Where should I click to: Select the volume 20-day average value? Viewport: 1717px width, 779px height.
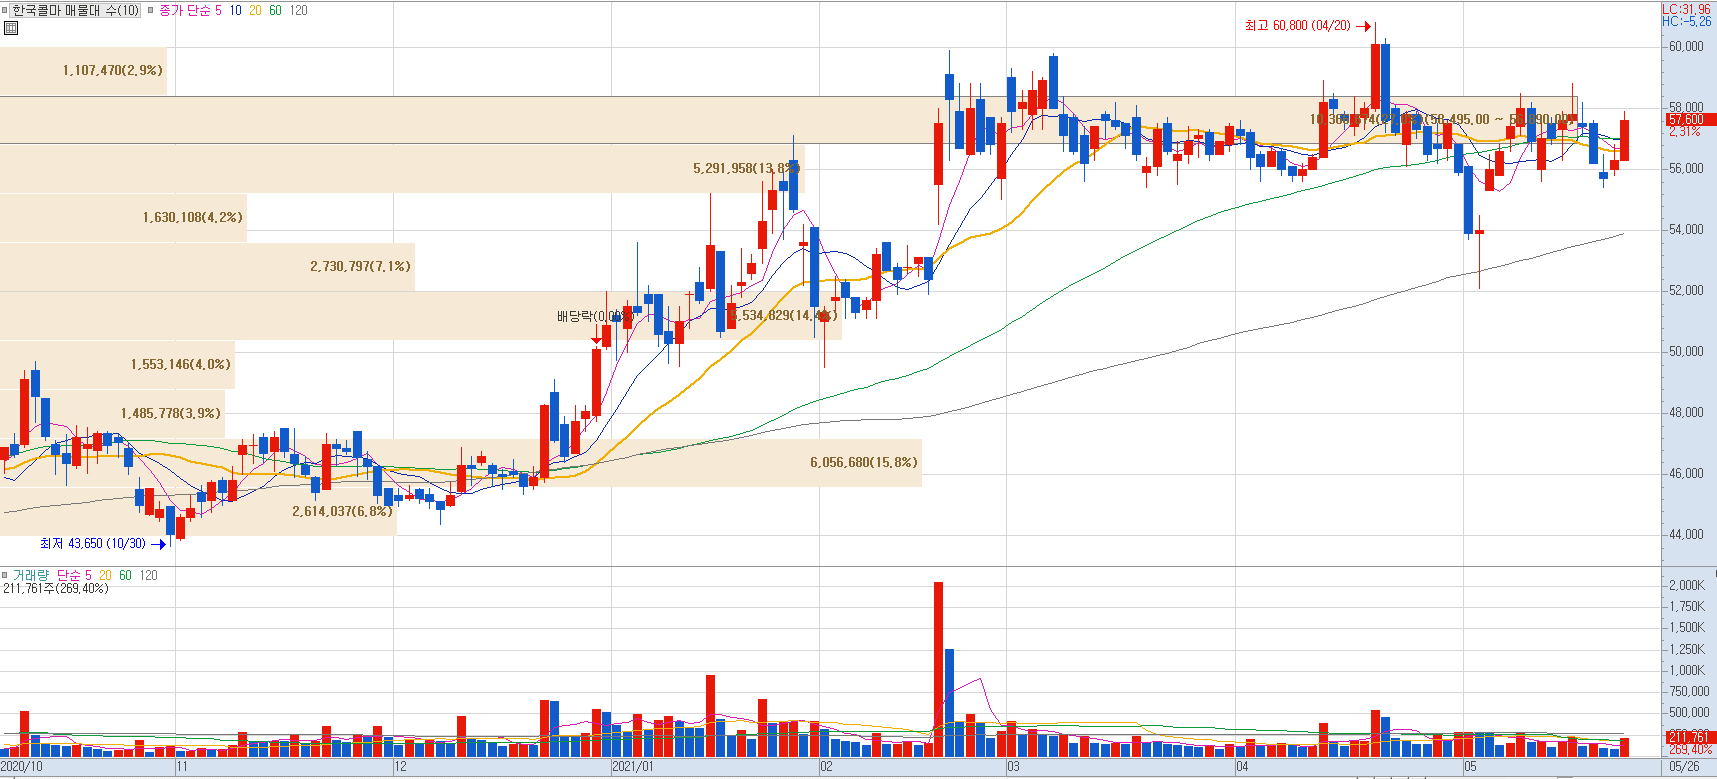pyautogui.click(x=105, y=575)
